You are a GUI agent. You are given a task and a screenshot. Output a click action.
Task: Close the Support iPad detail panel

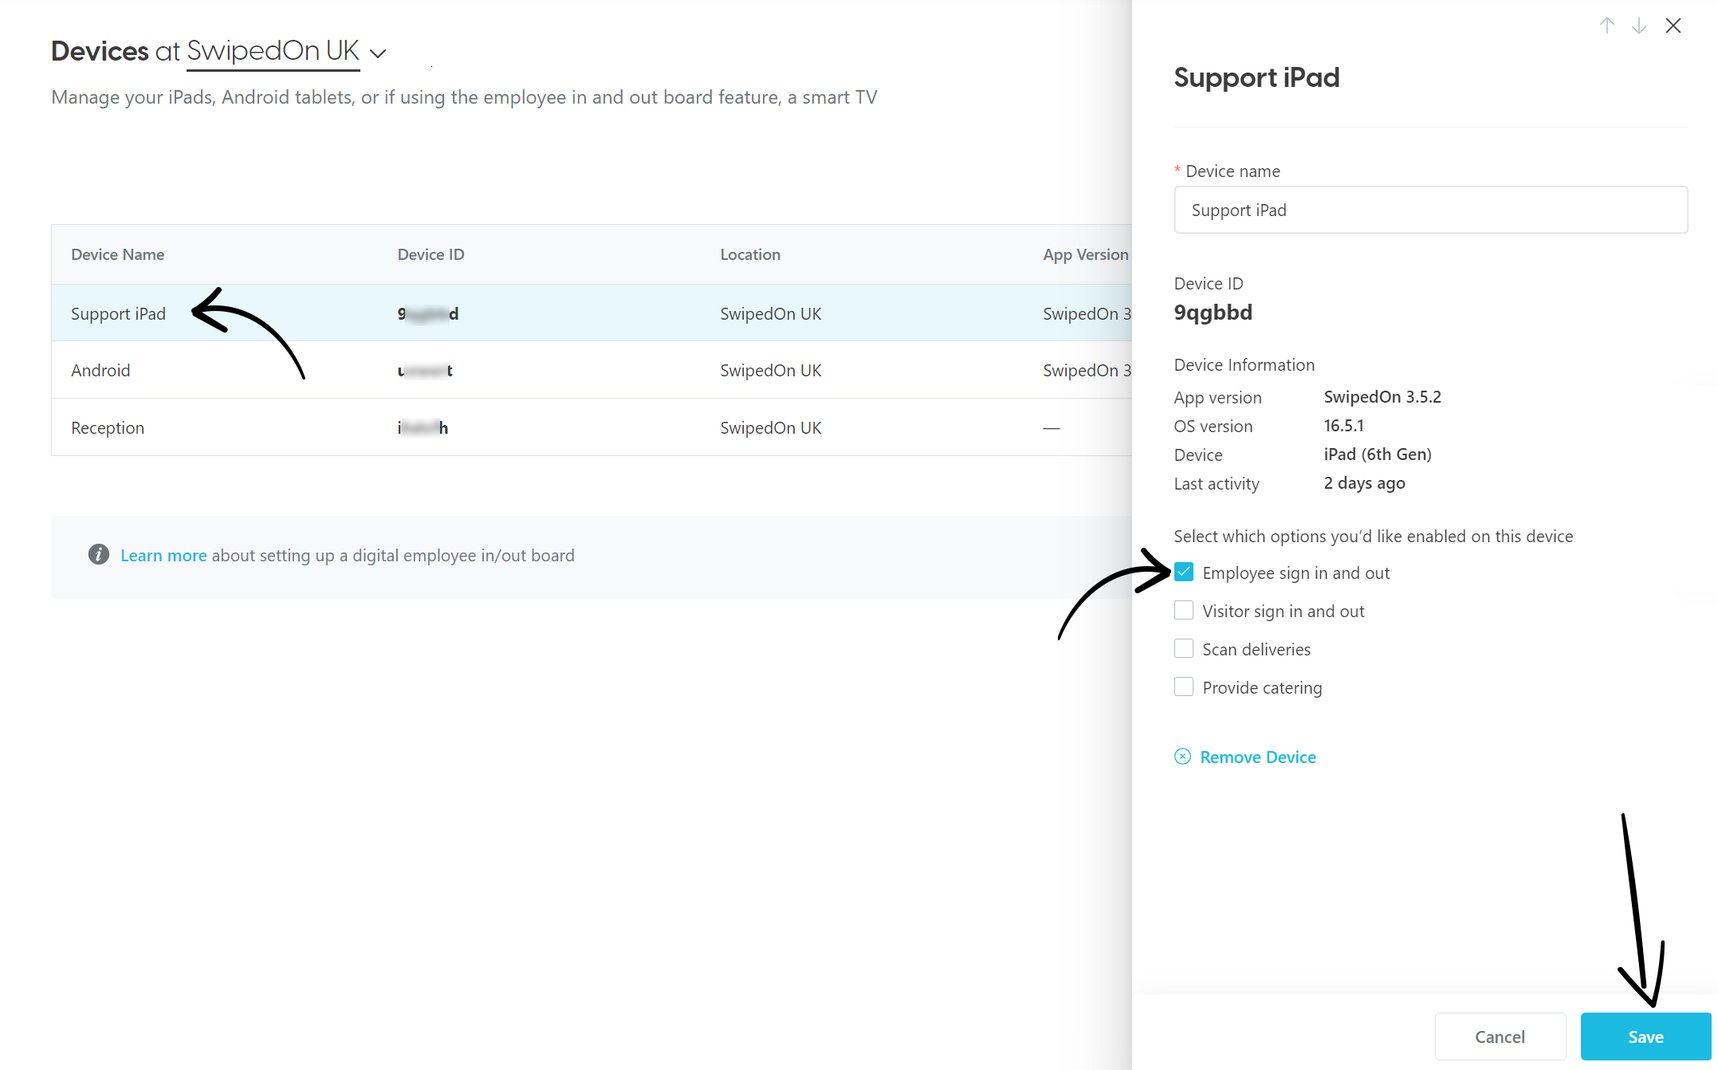tap(1673, 25)
